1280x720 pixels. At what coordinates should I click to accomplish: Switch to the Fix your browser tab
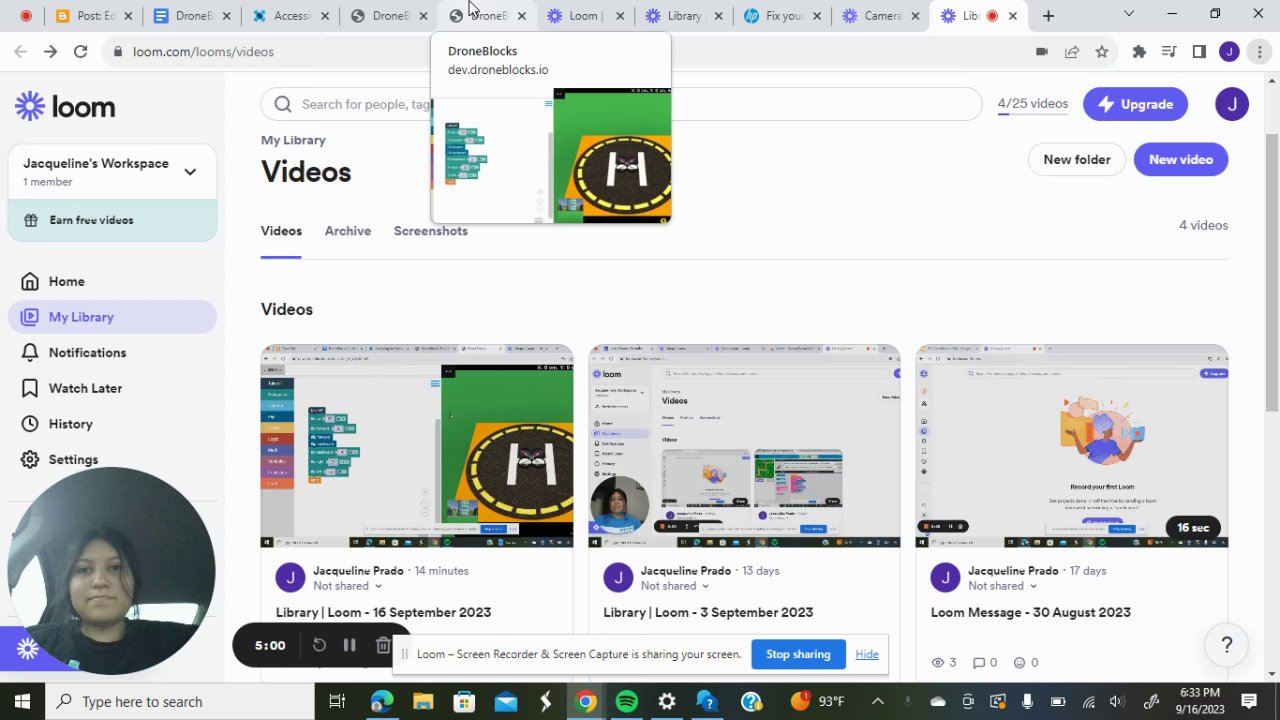click(784, 16)
